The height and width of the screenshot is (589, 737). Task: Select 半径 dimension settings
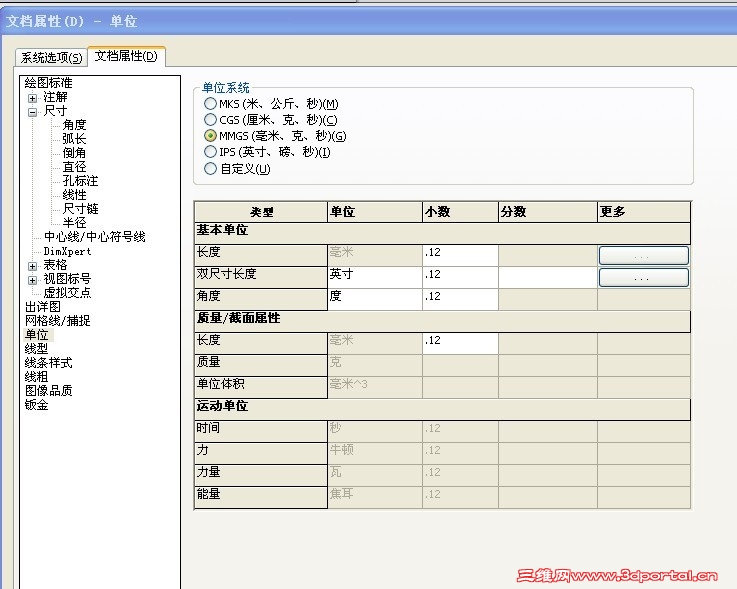pyautogui.click(x=74, y=223)
